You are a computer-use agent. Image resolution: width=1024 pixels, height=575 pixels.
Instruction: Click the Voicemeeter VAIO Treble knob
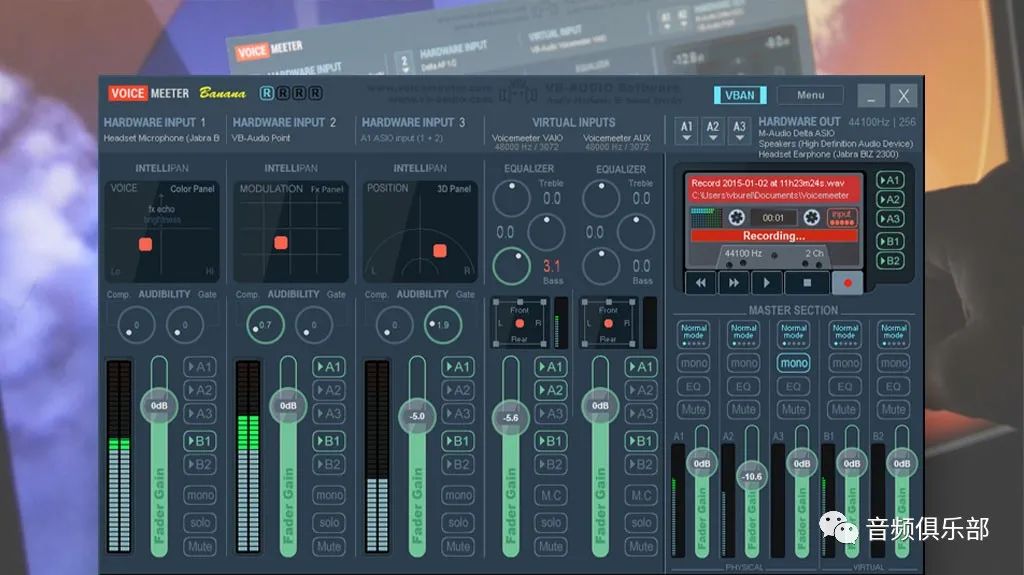511,198
